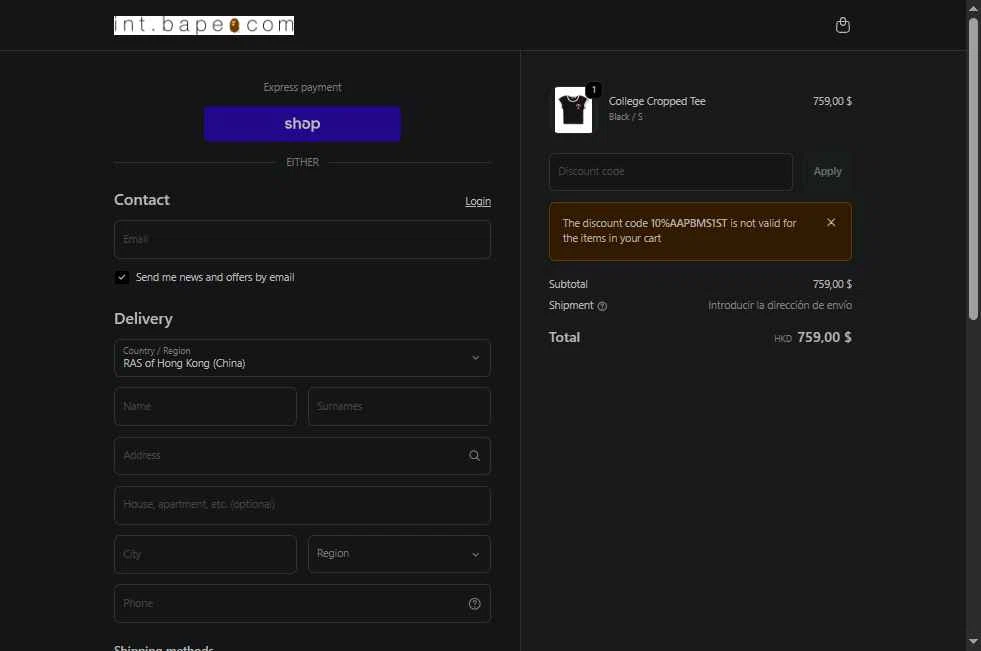Click into the Surnames field

click(399, 406)
